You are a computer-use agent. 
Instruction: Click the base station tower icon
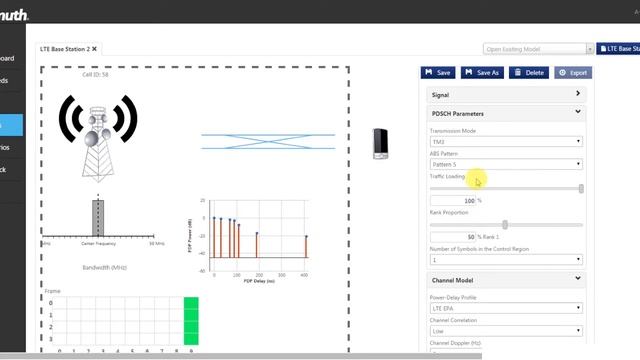98,138
